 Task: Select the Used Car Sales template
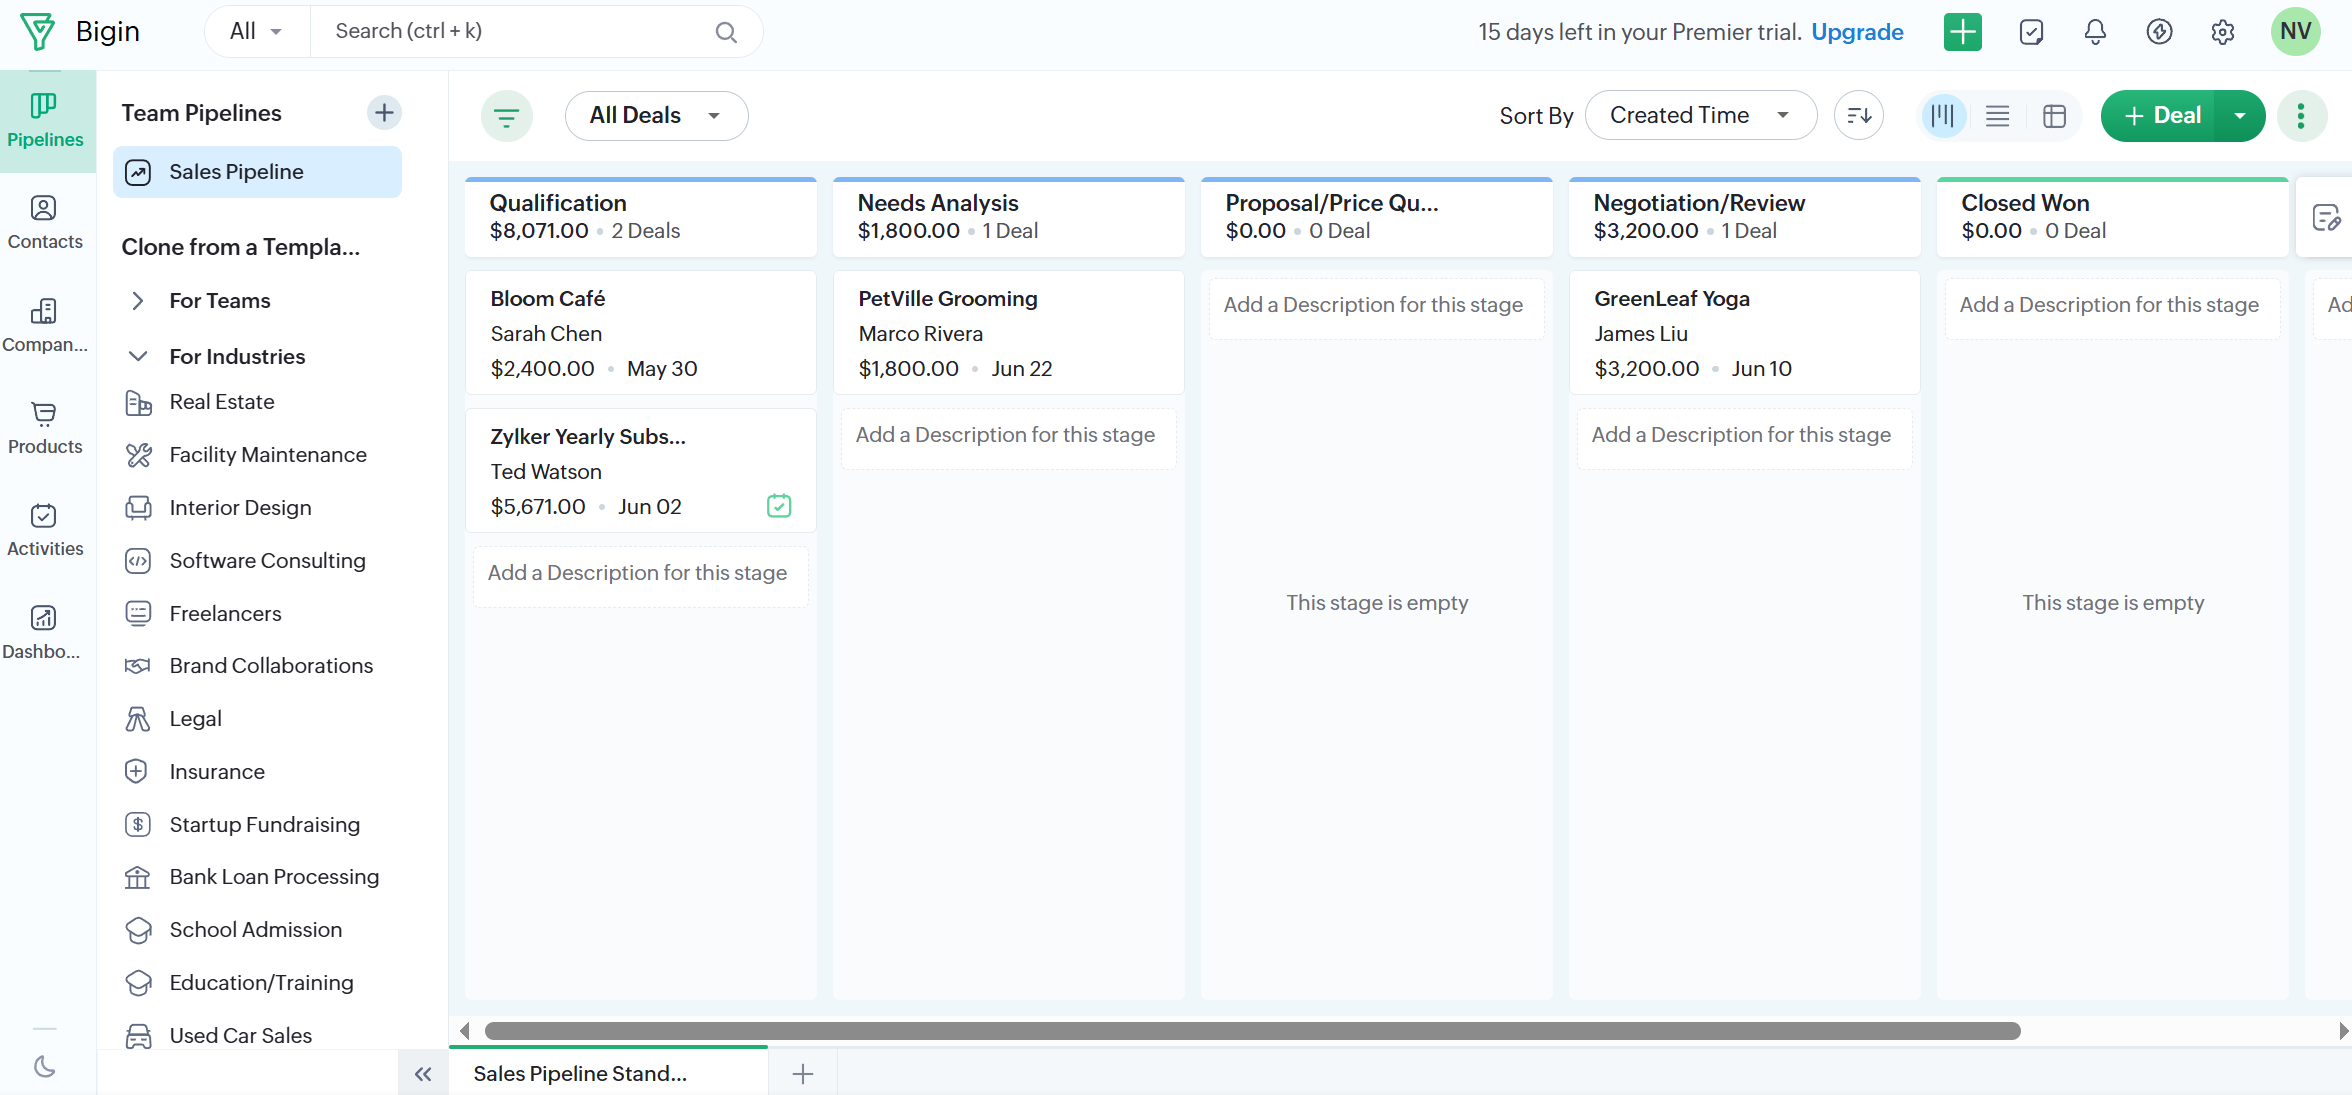tap(240, 1036)
